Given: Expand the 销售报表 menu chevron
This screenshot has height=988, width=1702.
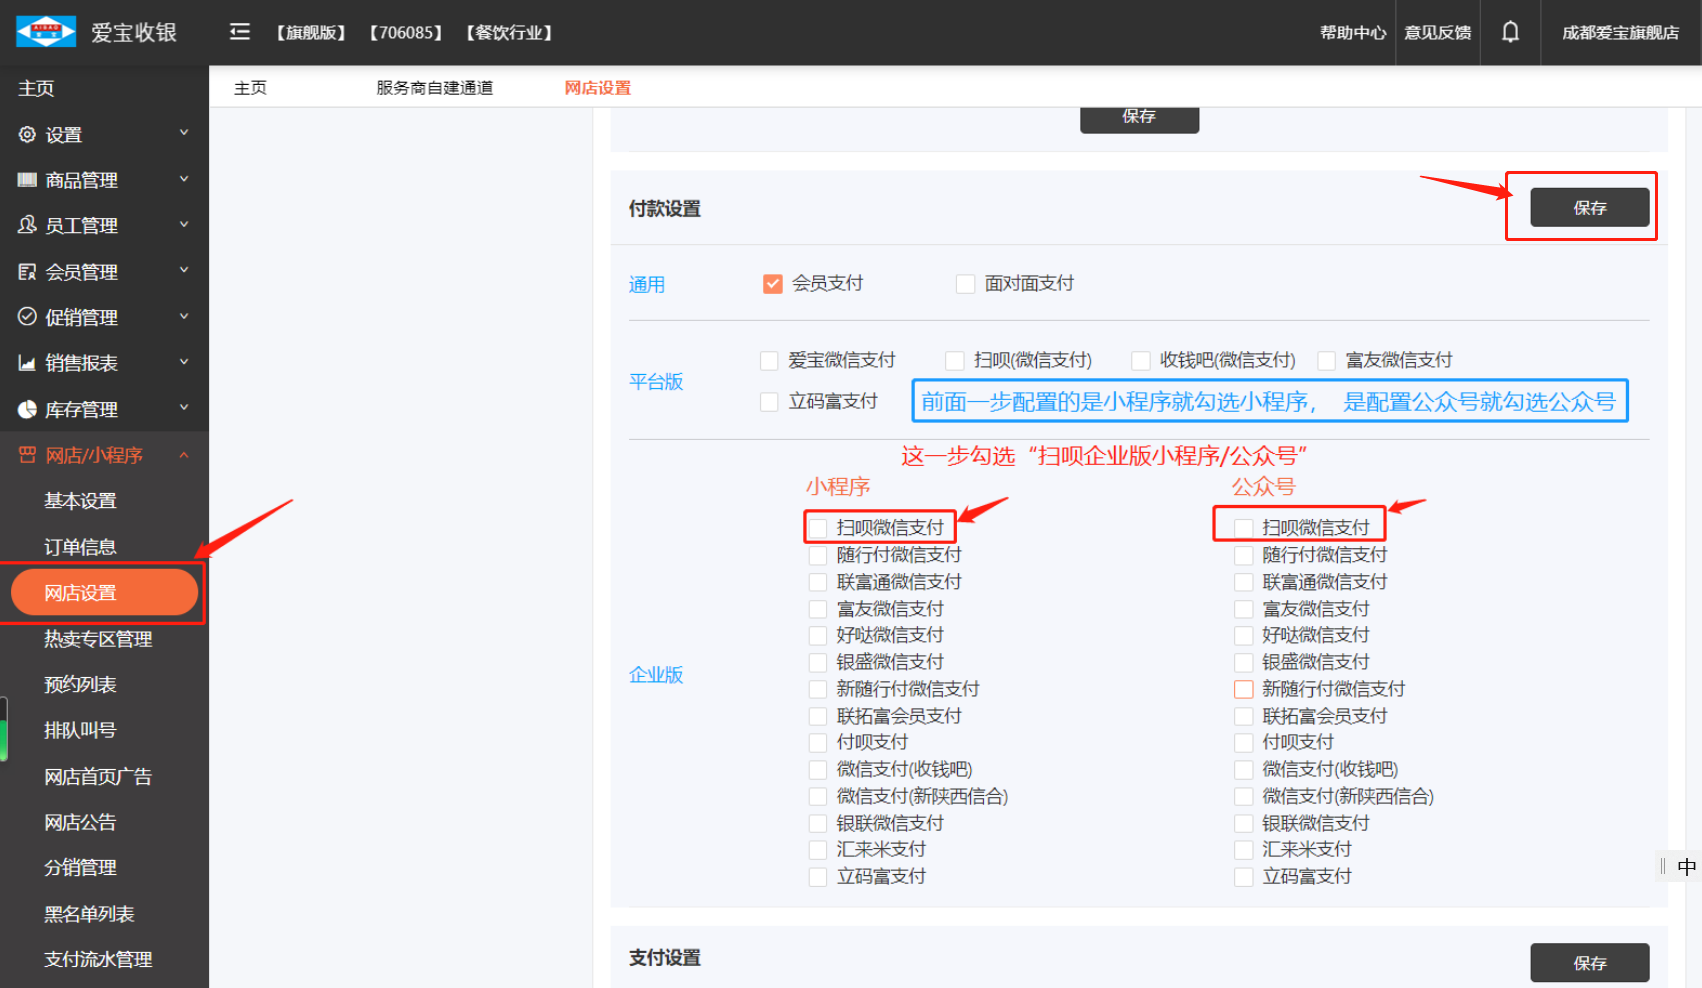Looking at the screenshot, I should [184, 361].
